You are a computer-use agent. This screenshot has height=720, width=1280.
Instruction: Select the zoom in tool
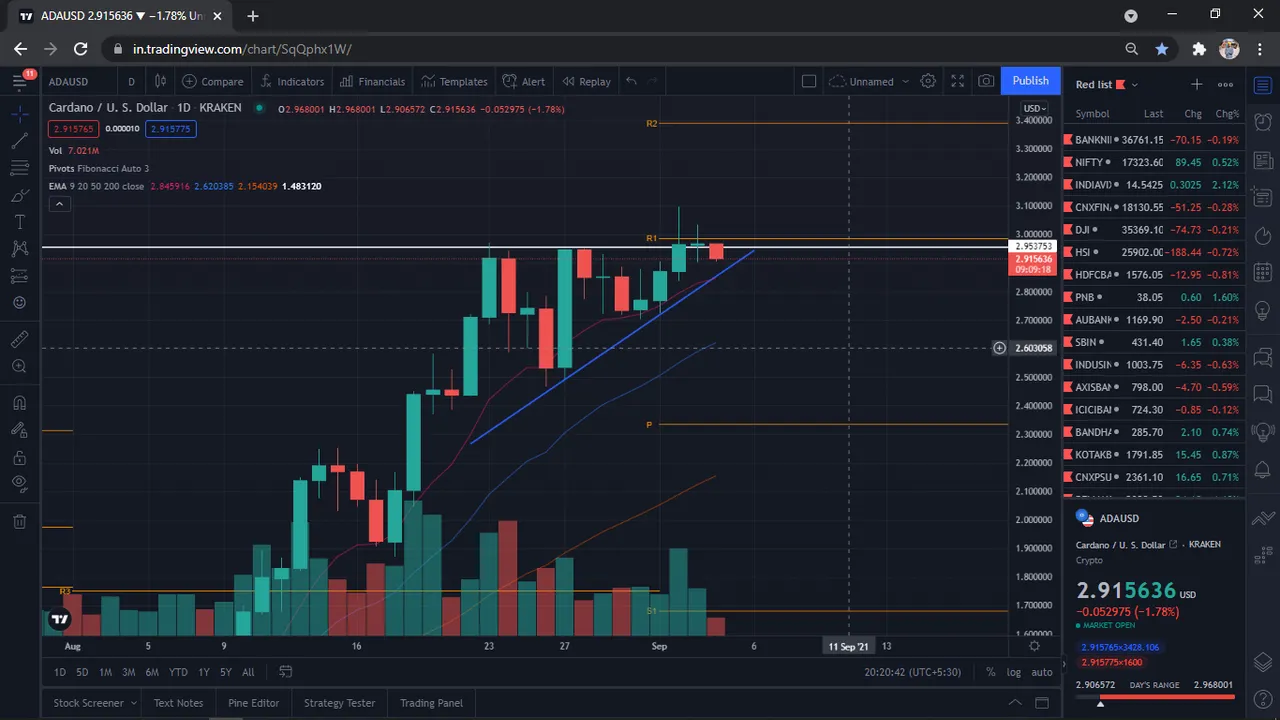point(19,367)
